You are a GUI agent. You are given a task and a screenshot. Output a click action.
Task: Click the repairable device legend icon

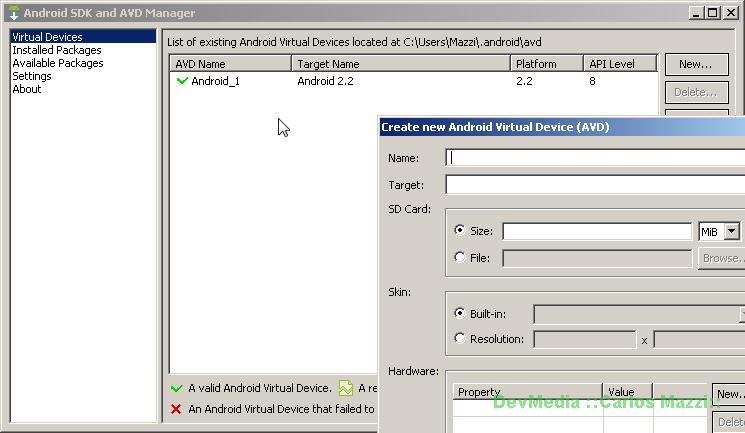pos(346,388)
